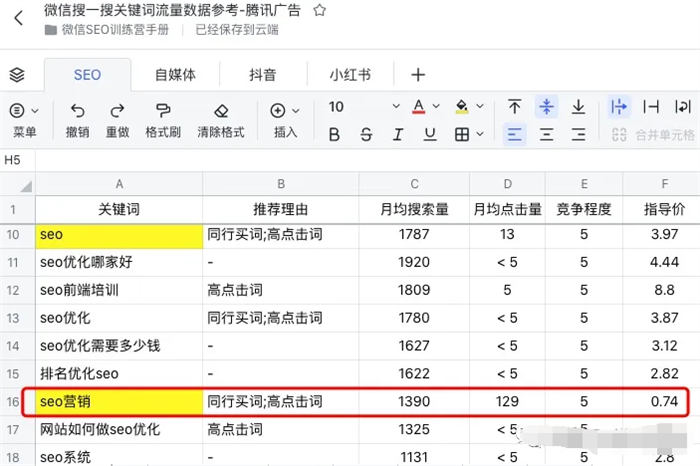
Task: Add a new sheet with plus icon
Action: click(x=418, y=75)
